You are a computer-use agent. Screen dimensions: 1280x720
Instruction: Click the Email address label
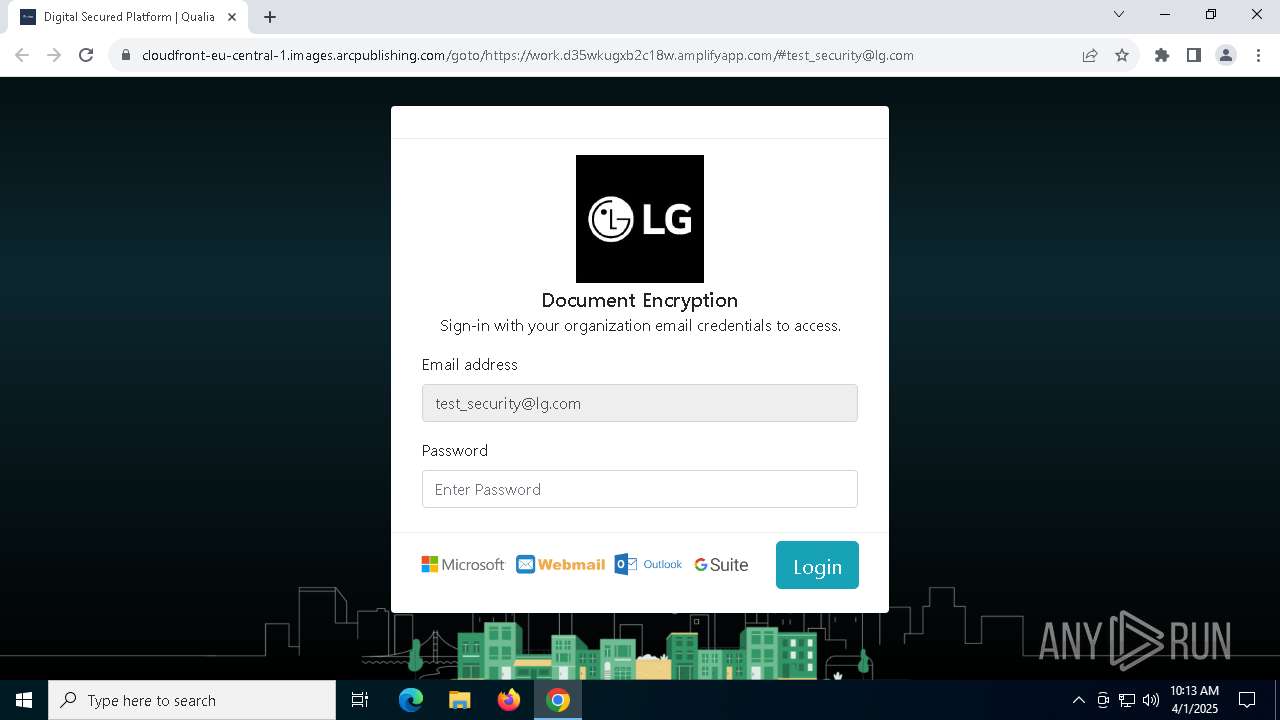[x=470, y=364]
